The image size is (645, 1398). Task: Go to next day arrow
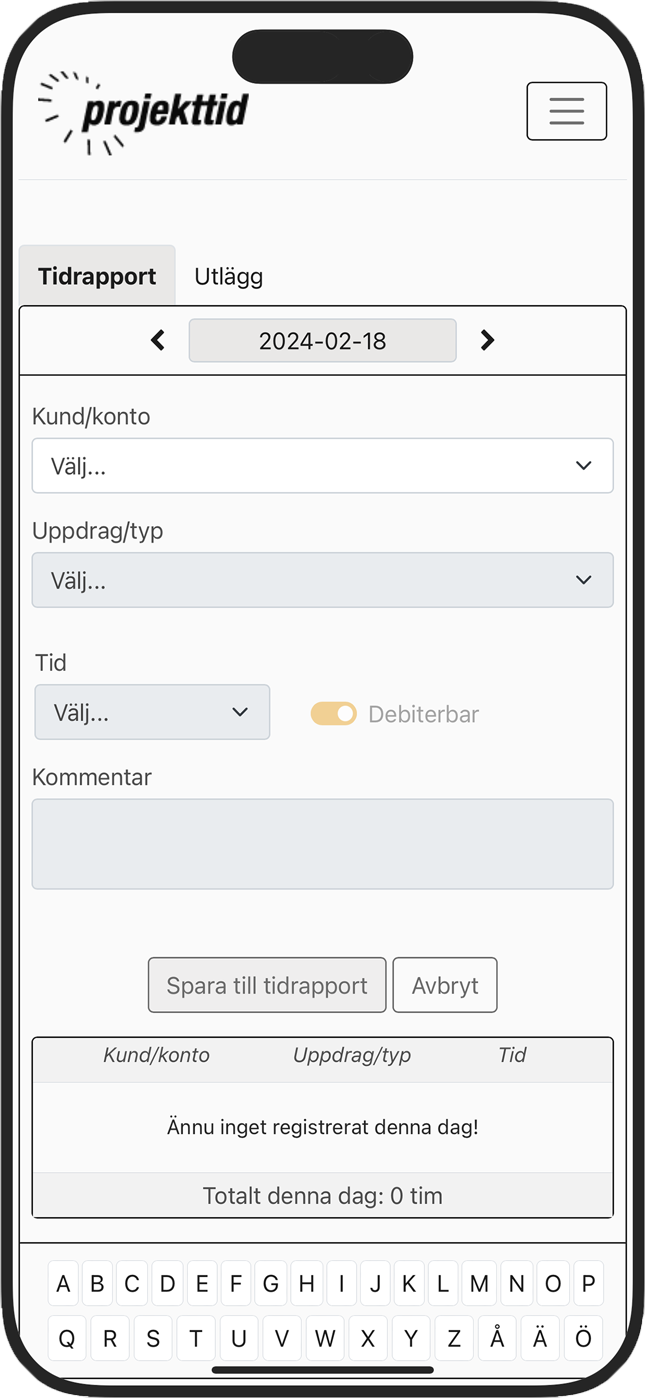click(487, 341)
